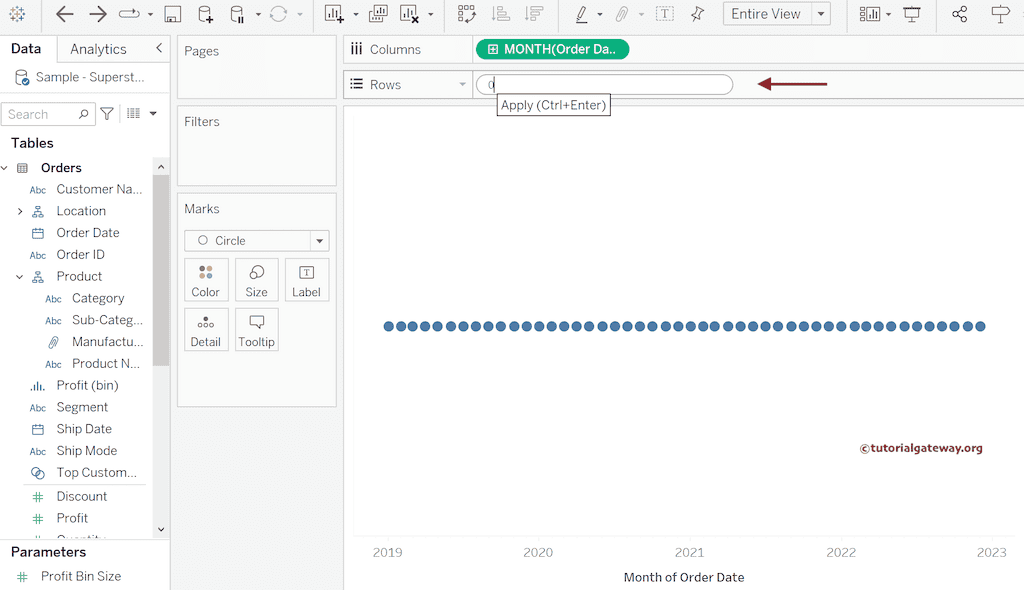
Task: Click the Swap Rows and Columns icon
Action: (466, 14)
